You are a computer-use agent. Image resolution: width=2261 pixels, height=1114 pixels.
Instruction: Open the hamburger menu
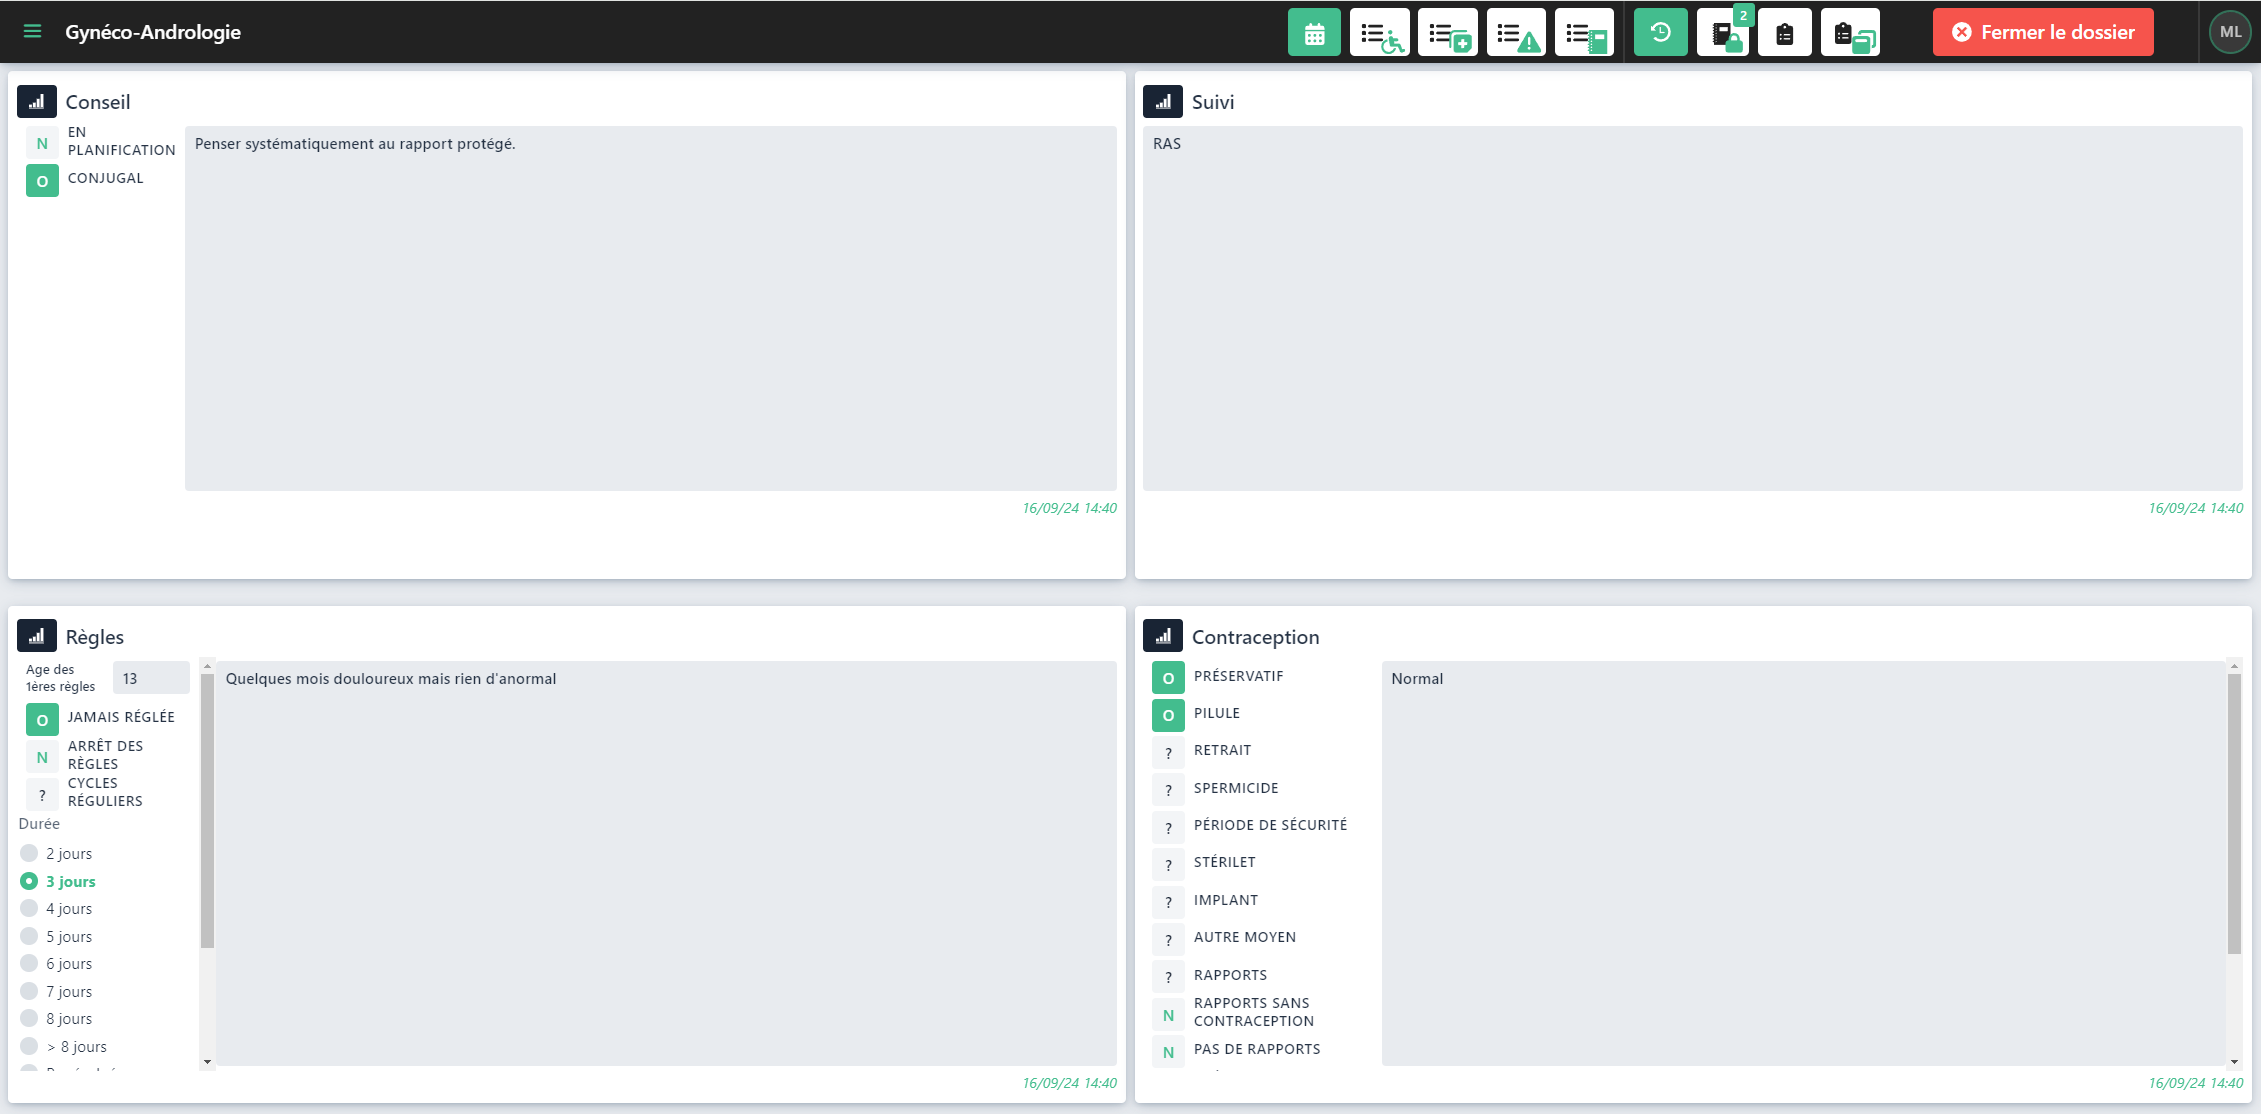(x=32, y=32)
